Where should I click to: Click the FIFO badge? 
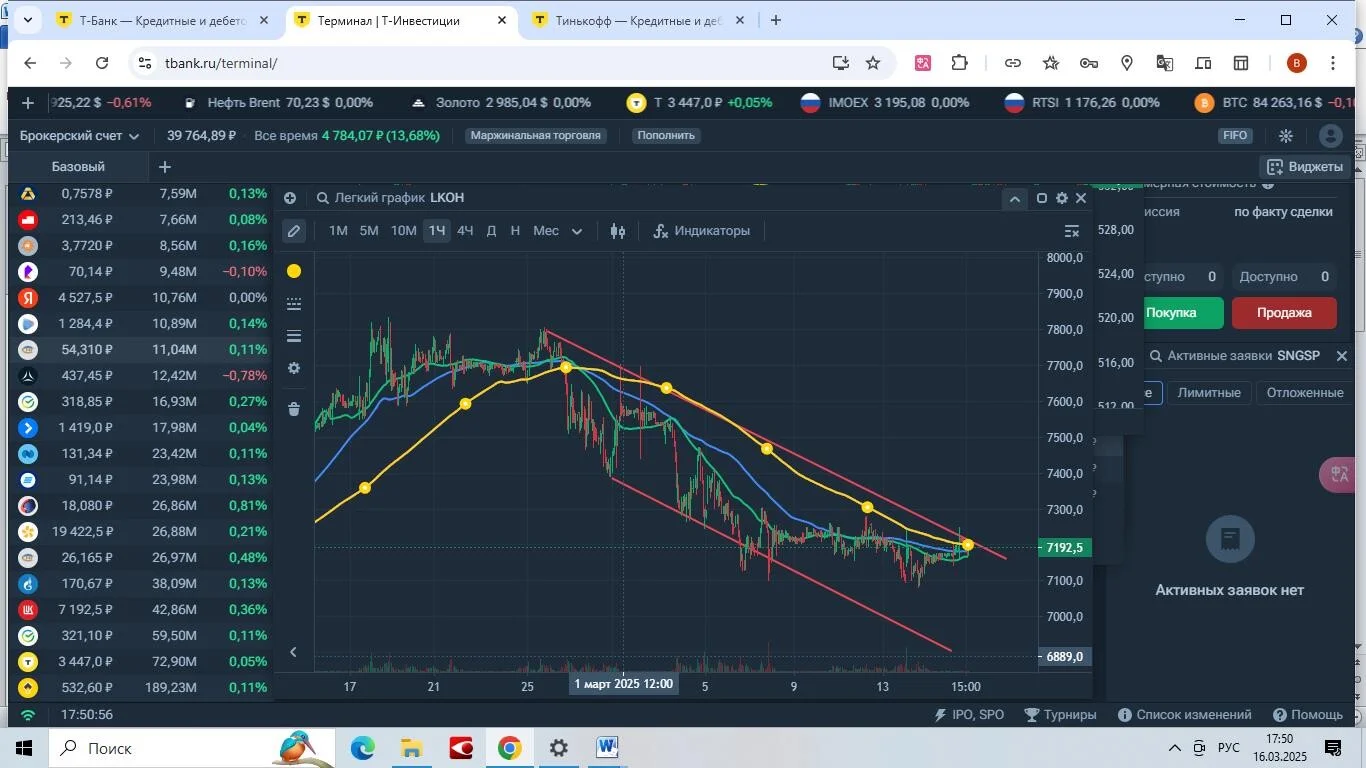click(x=1235, y=136)
